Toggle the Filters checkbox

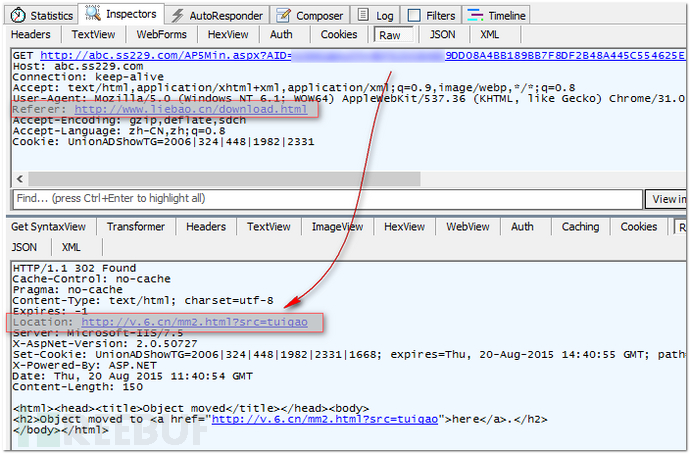point(414,15)
